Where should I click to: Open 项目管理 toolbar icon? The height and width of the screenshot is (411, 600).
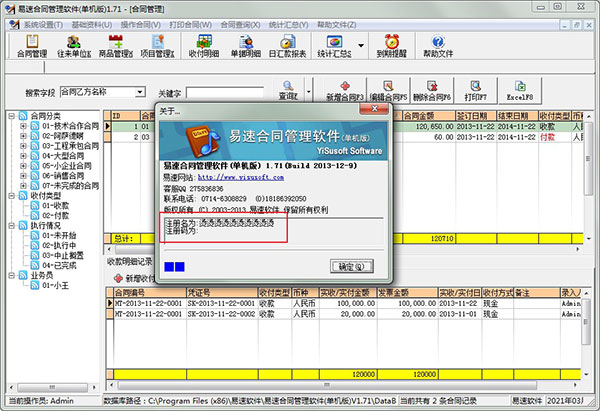point(157,46)
